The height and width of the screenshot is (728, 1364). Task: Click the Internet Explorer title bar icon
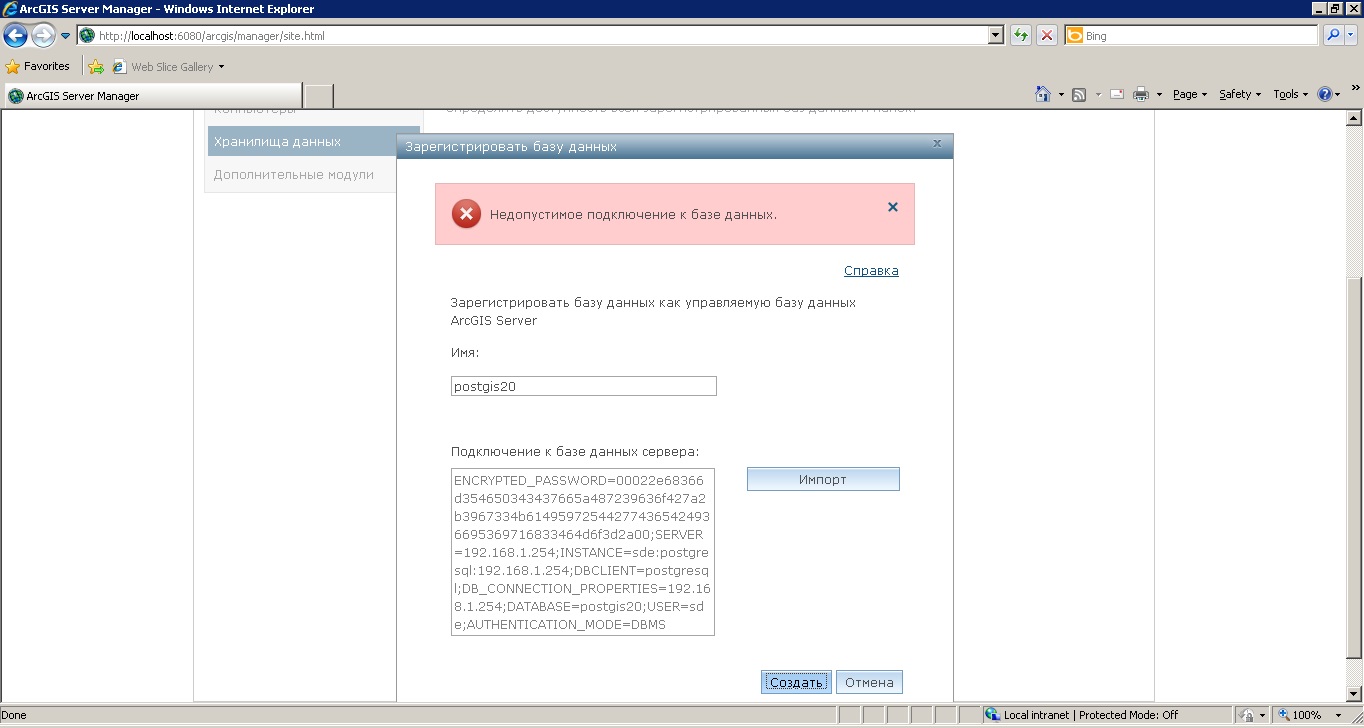pyautogui.click(x=11, y=9)
